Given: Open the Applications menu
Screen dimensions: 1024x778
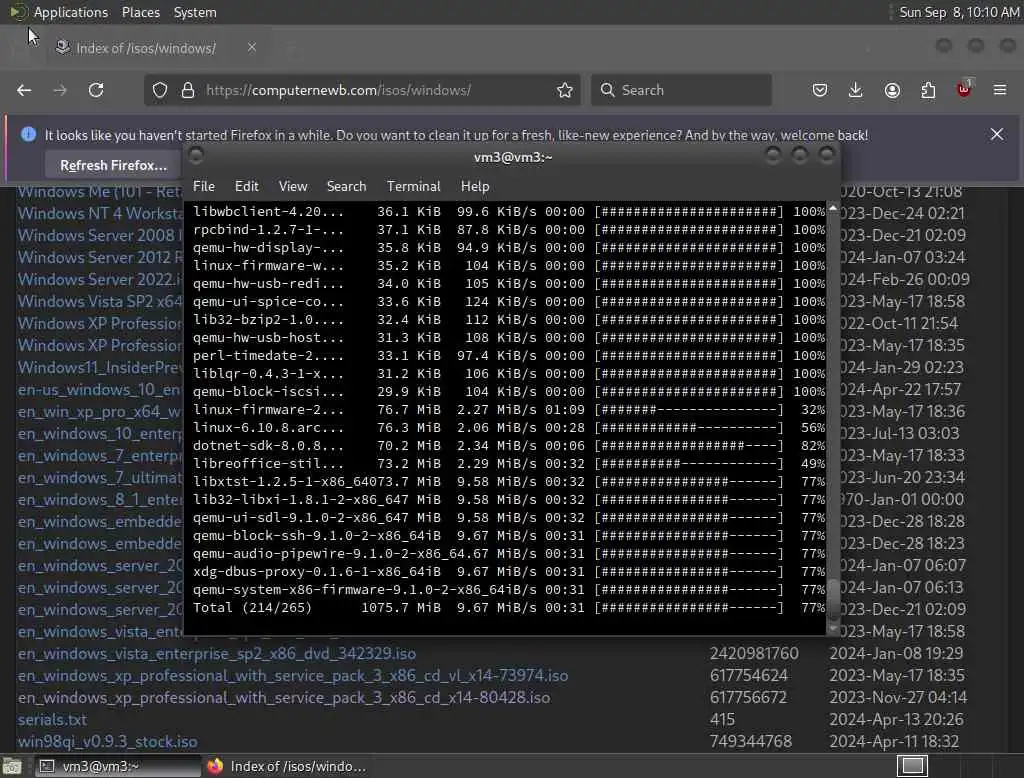Looking at the screenshot, I should [x=71, y=12].
